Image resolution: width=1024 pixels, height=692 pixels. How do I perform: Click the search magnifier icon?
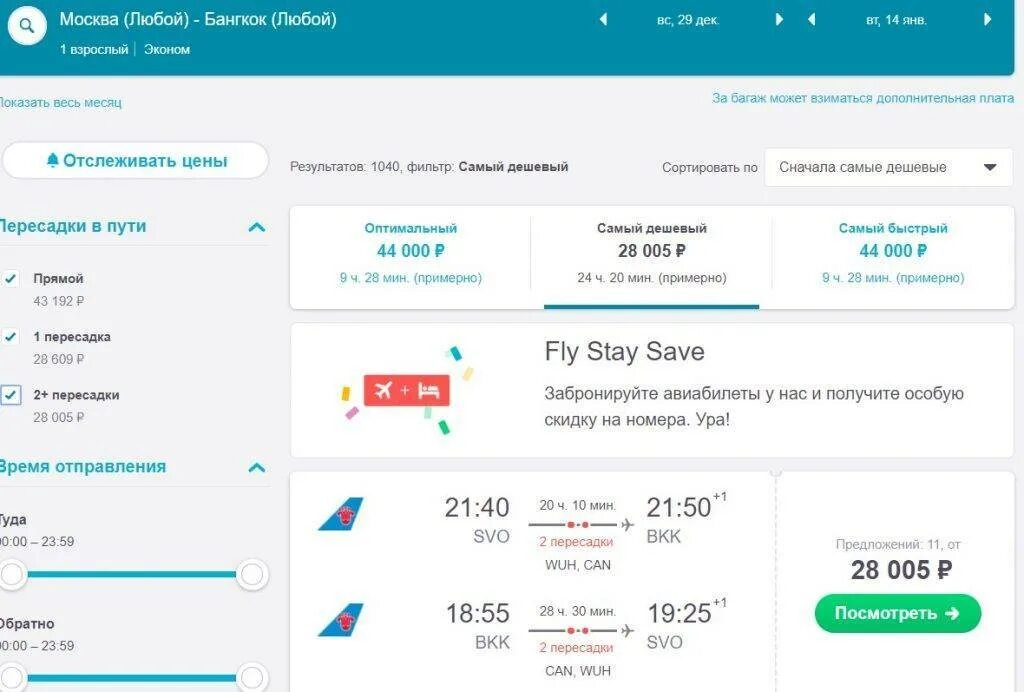pos(26,26)
